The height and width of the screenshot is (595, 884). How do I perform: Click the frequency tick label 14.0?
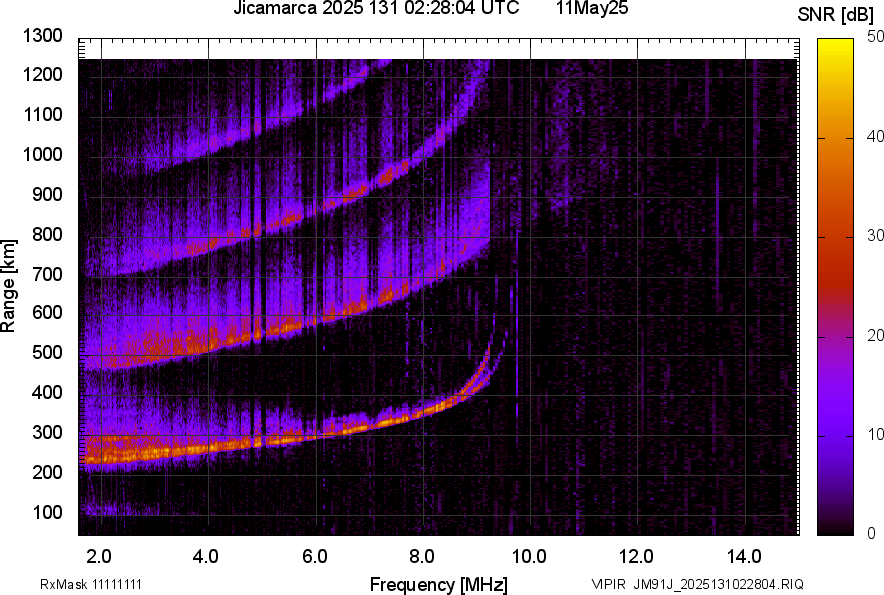coord(744,557)
